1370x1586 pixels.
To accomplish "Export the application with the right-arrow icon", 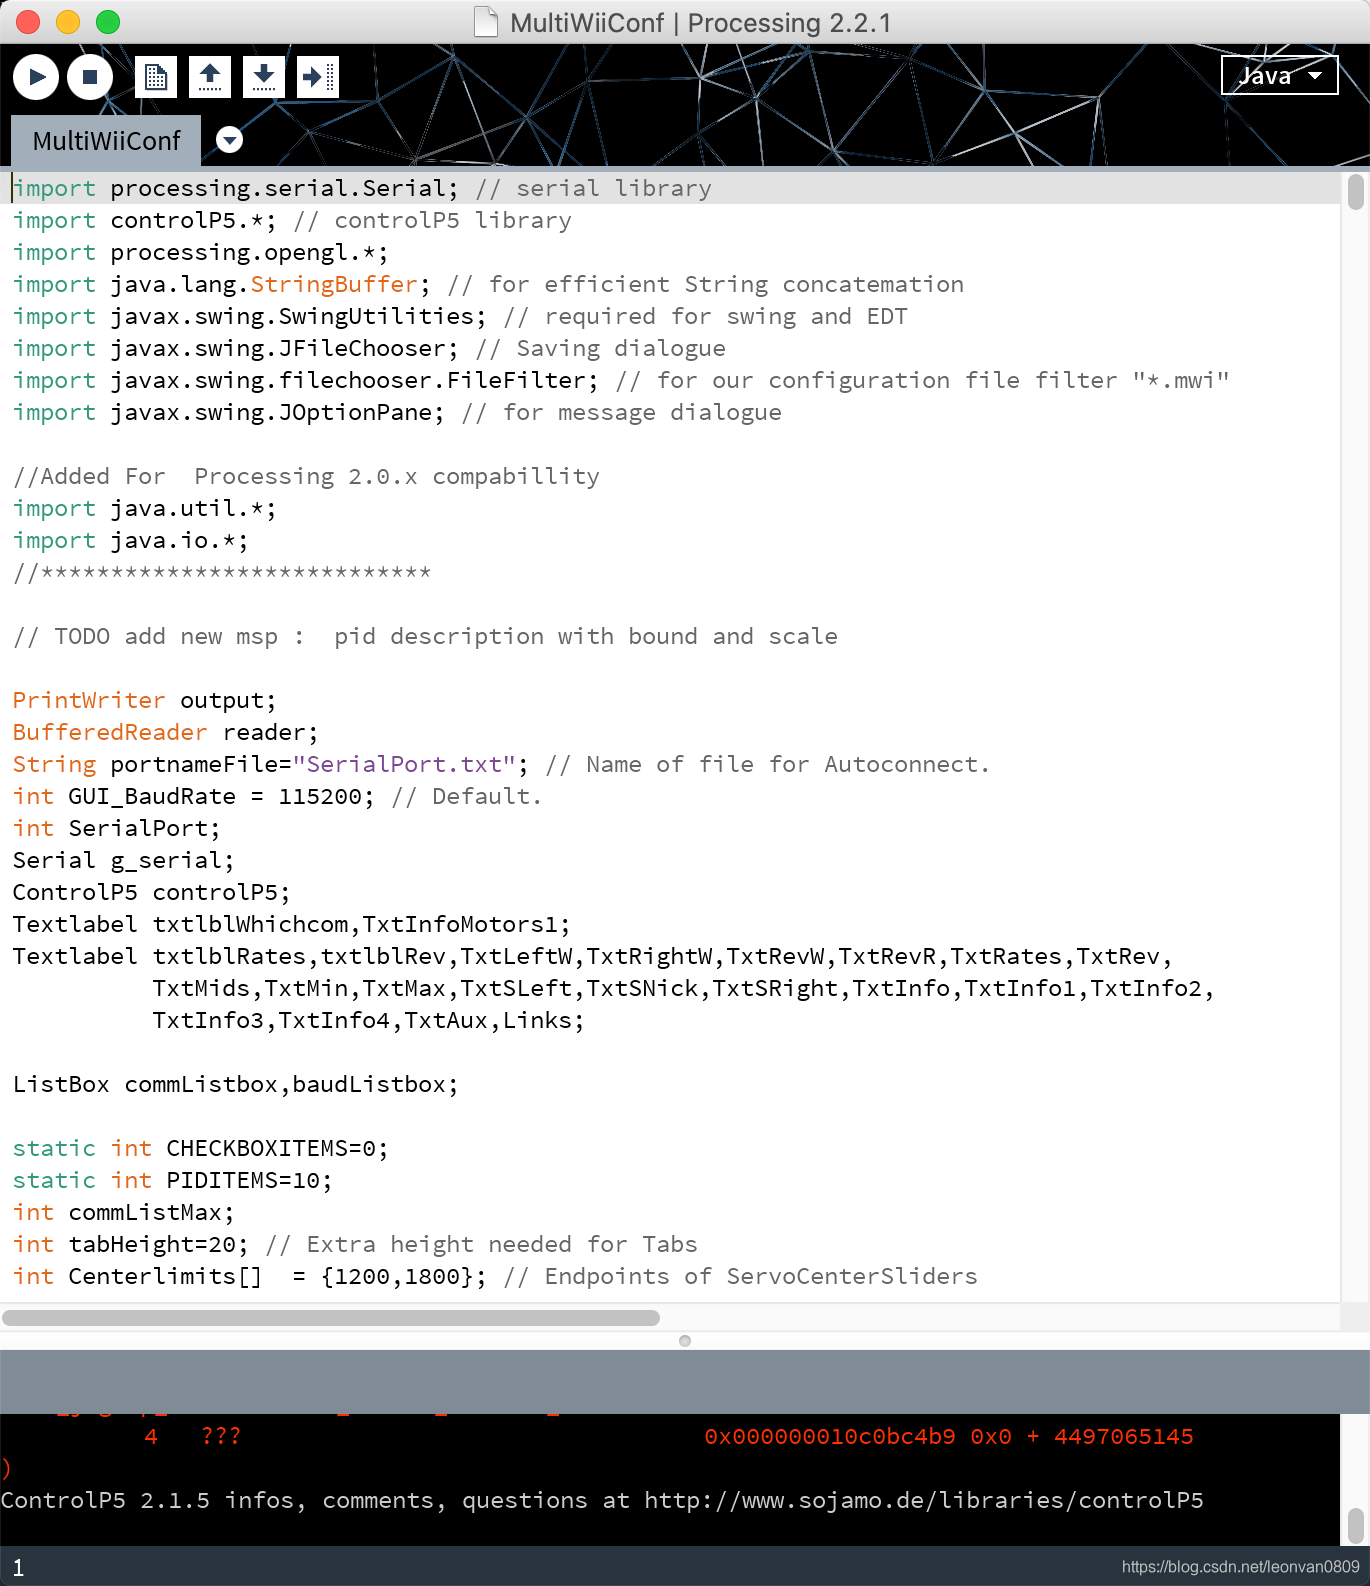I will [x=318, y=77].
